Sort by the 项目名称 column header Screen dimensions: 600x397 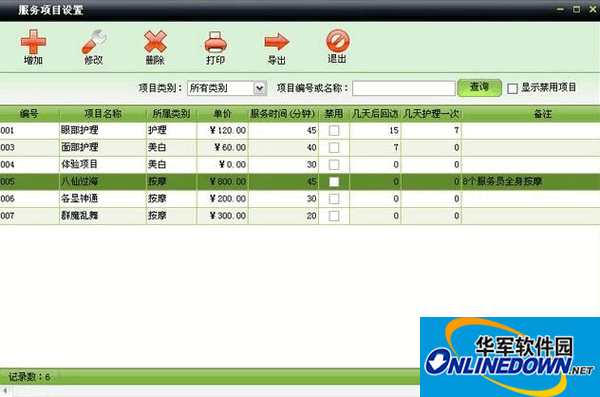click(x=103, y=114)
